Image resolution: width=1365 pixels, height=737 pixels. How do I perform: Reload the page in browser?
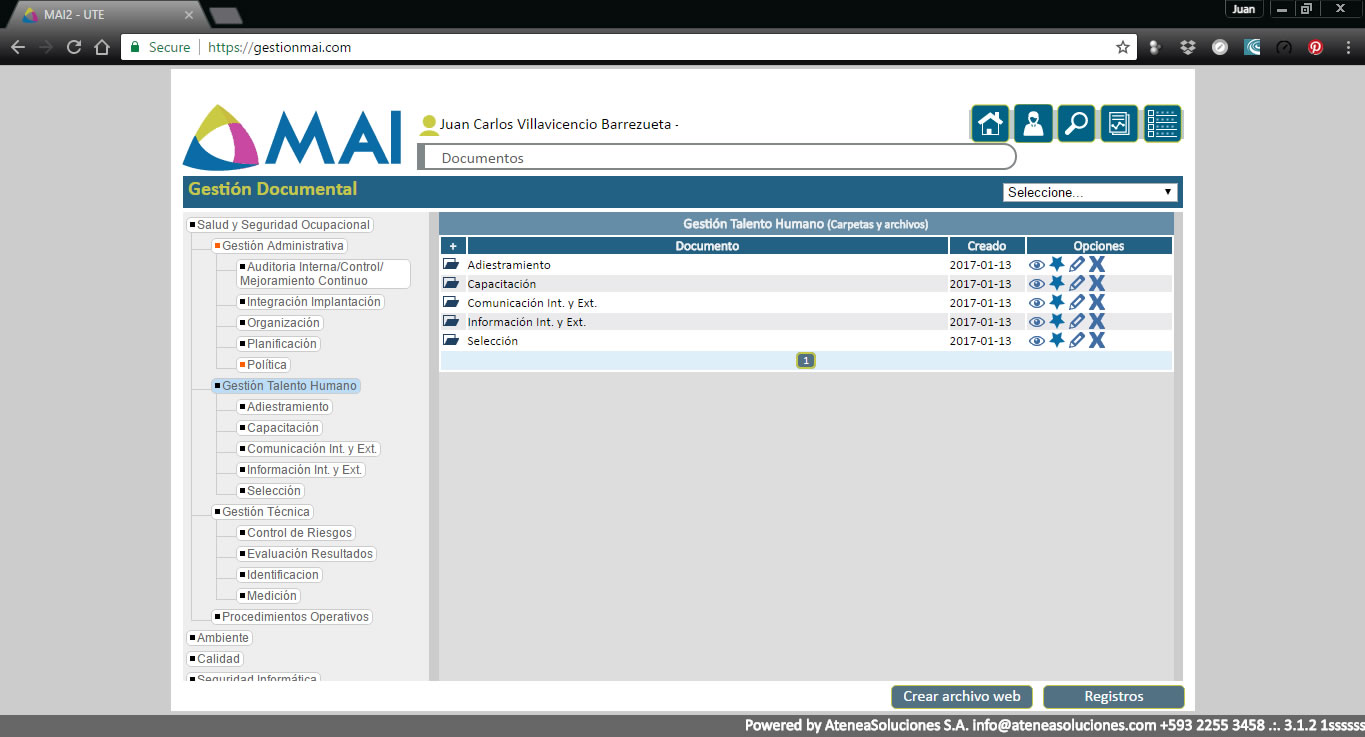[x=74, y=47]
